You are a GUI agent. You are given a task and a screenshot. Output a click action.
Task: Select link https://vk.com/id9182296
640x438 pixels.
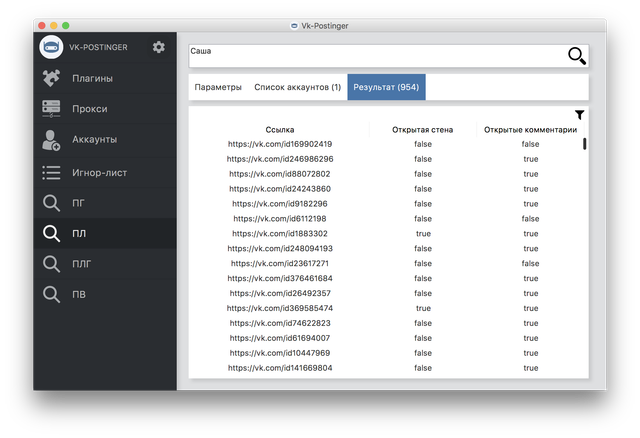coord(280,204)
